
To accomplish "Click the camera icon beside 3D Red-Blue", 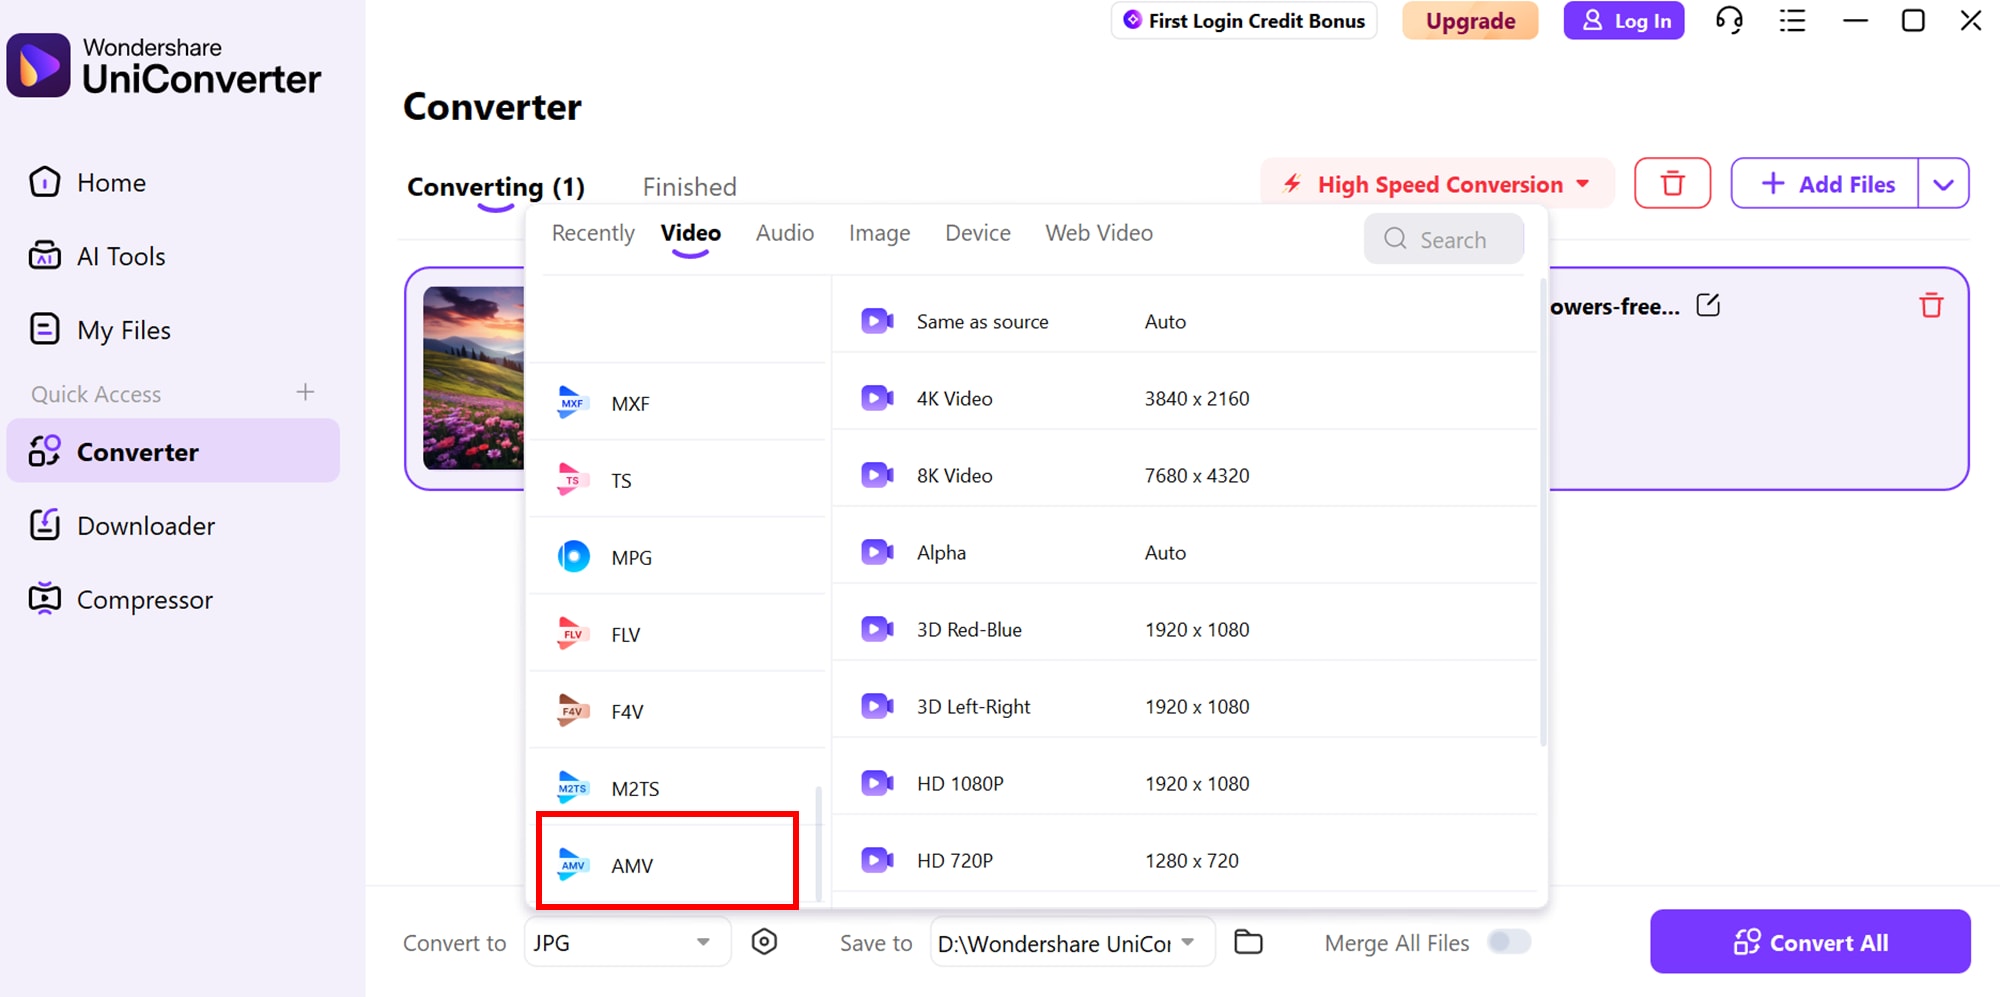I will (x=877, y=629).
